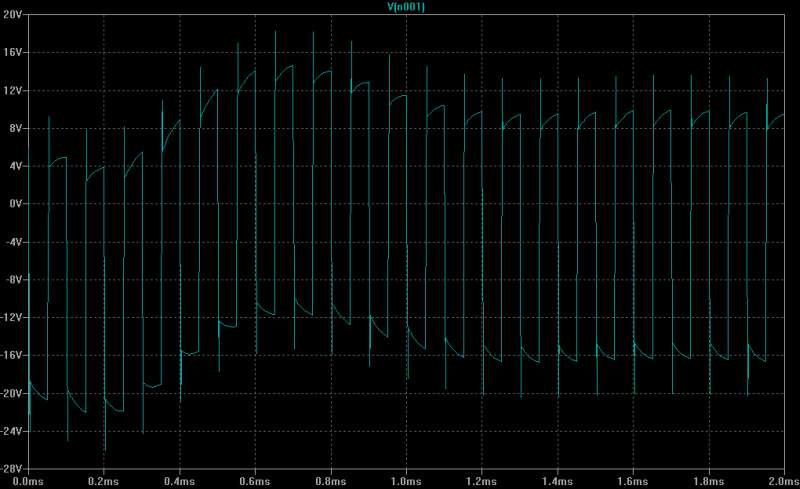The height and width of the screenshot is (489, 800).
Task: Click the 1.4ms time axis label
Action: coord(558,481)
